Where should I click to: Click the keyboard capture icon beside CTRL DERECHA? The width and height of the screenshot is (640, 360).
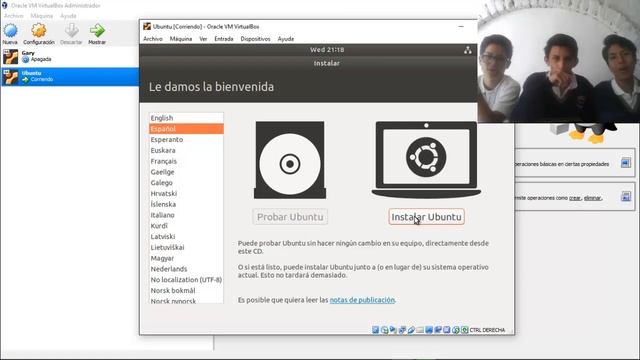click(464, 330)
